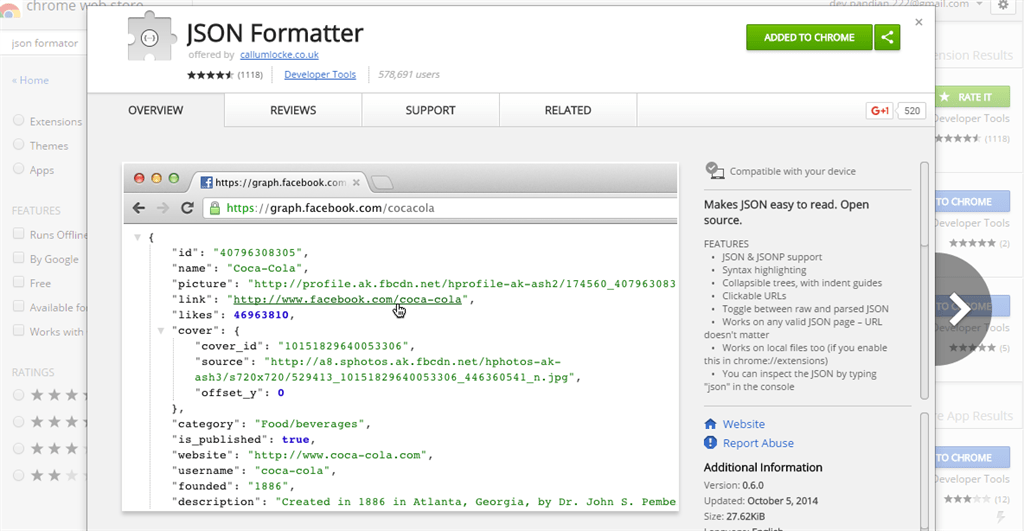Click the star rating beside 1118 reviews
This screenshot has height=531, width=1024.
coord(210,74)
